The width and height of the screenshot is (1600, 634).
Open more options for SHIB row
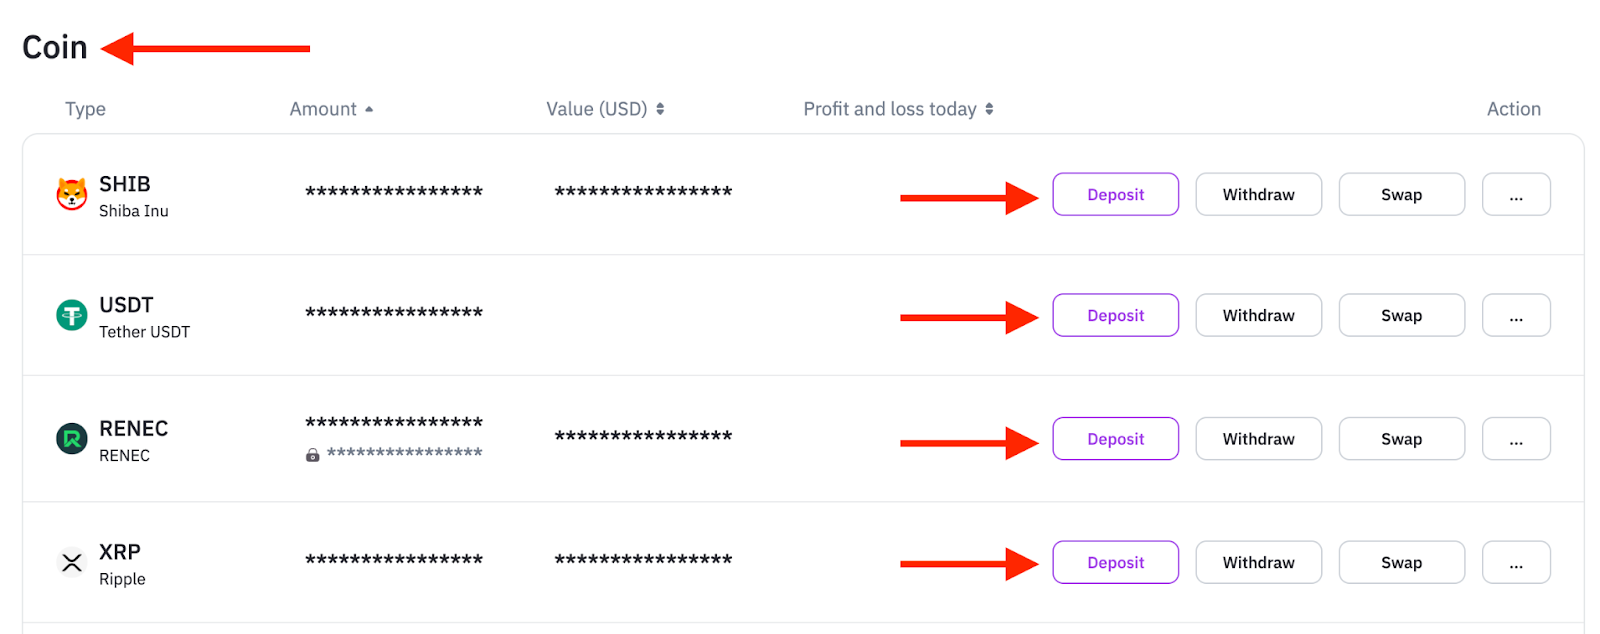pos(1516,195)
